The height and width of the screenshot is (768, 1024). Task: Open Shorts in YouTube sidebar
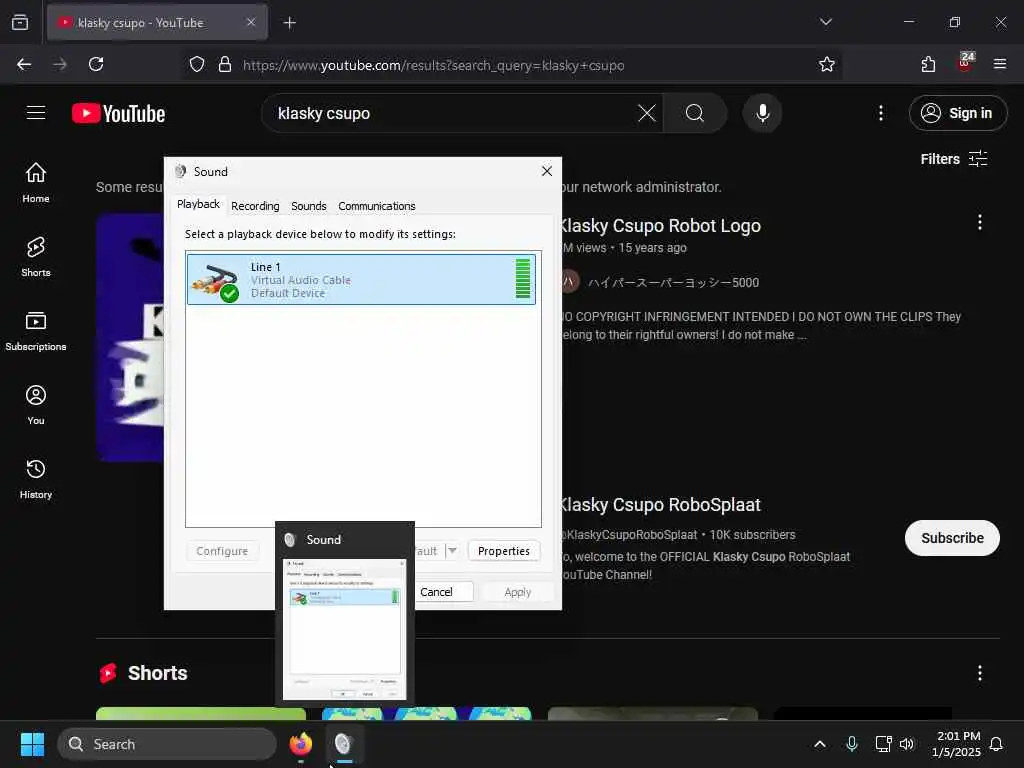tap(36, 257)
